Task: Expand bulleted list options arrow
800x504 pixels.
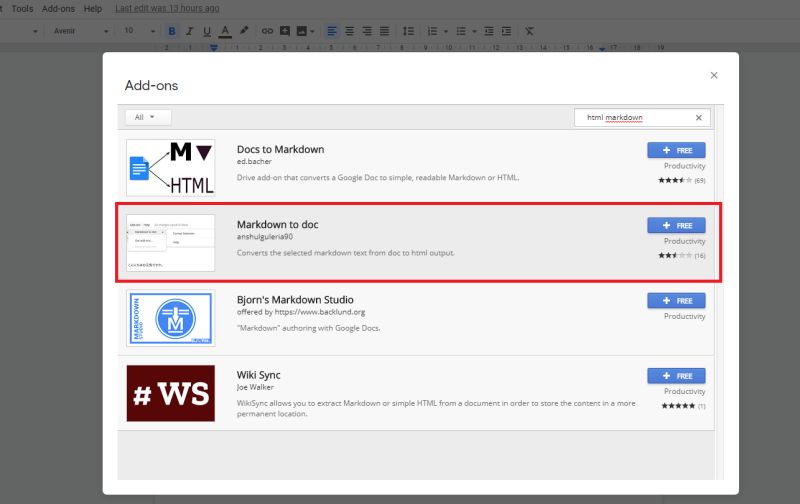Action: (x=474, y=32)
